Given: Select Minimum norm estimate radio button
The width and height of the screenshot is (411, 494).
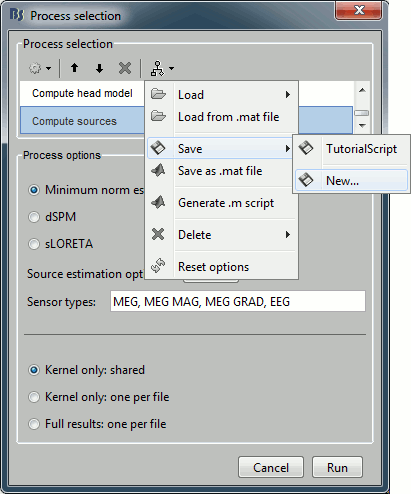Looking at the screenshot, I should pyautogui.click(x=34, y=190).
